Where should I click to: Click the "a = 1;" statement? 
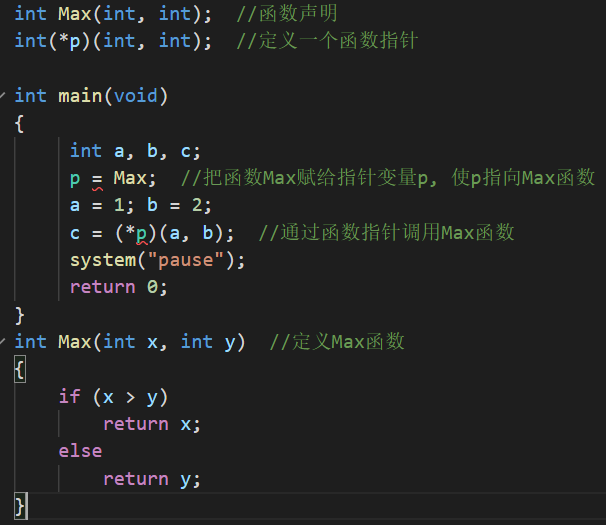pos(102,205)
